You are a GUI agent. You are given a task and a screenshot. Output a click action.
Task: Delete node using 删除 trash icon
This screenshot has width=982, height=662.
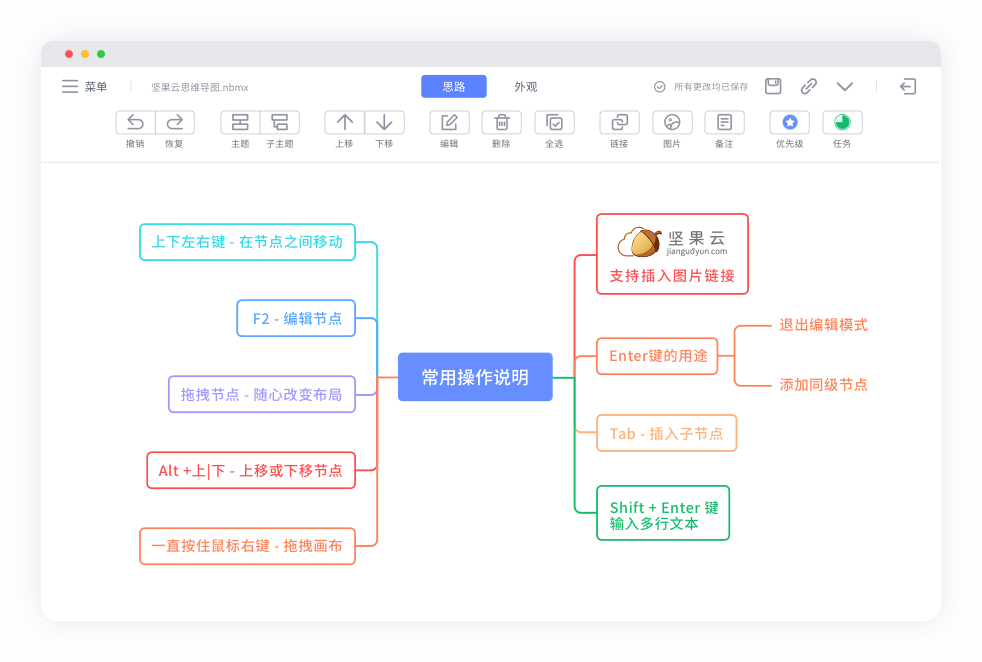pos(502,122)
